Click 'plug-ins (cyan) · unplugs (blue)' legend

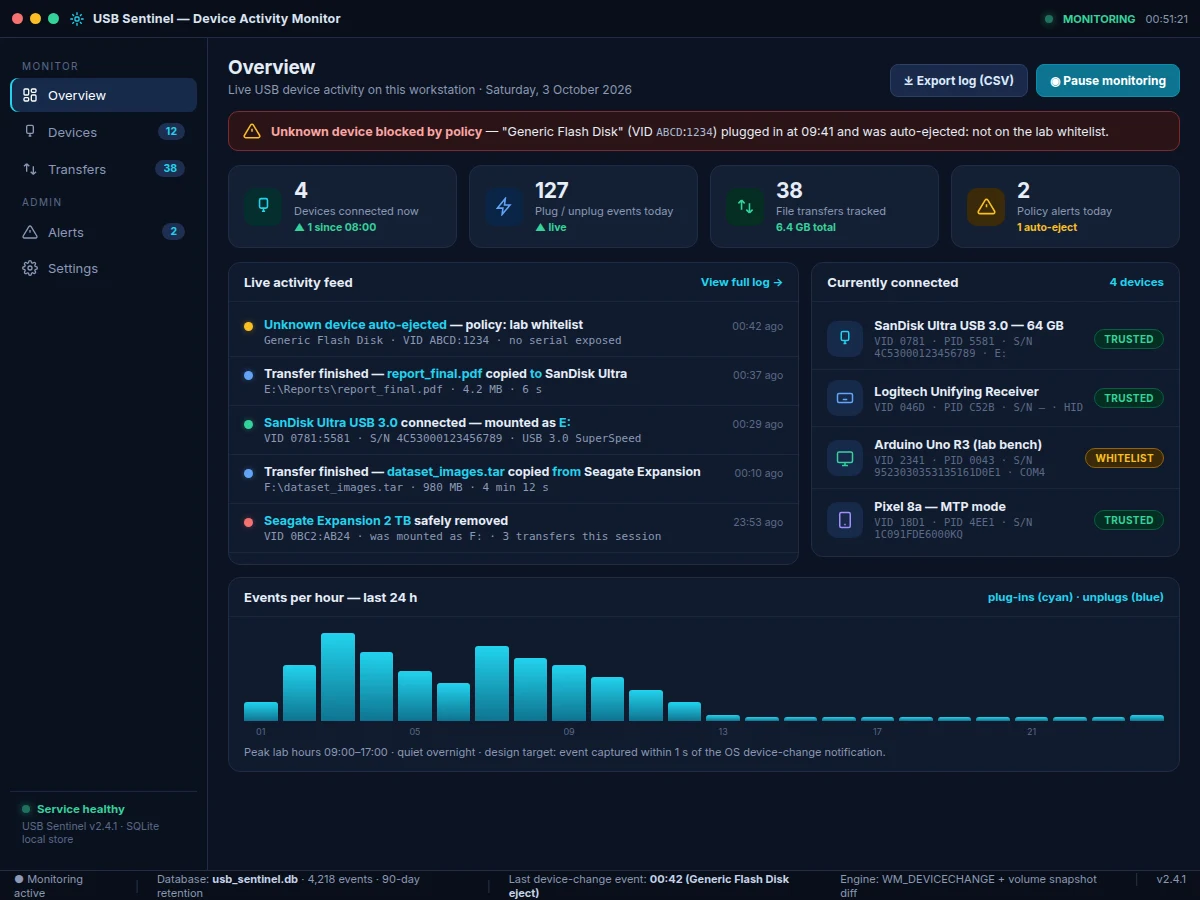[1076, 597]
